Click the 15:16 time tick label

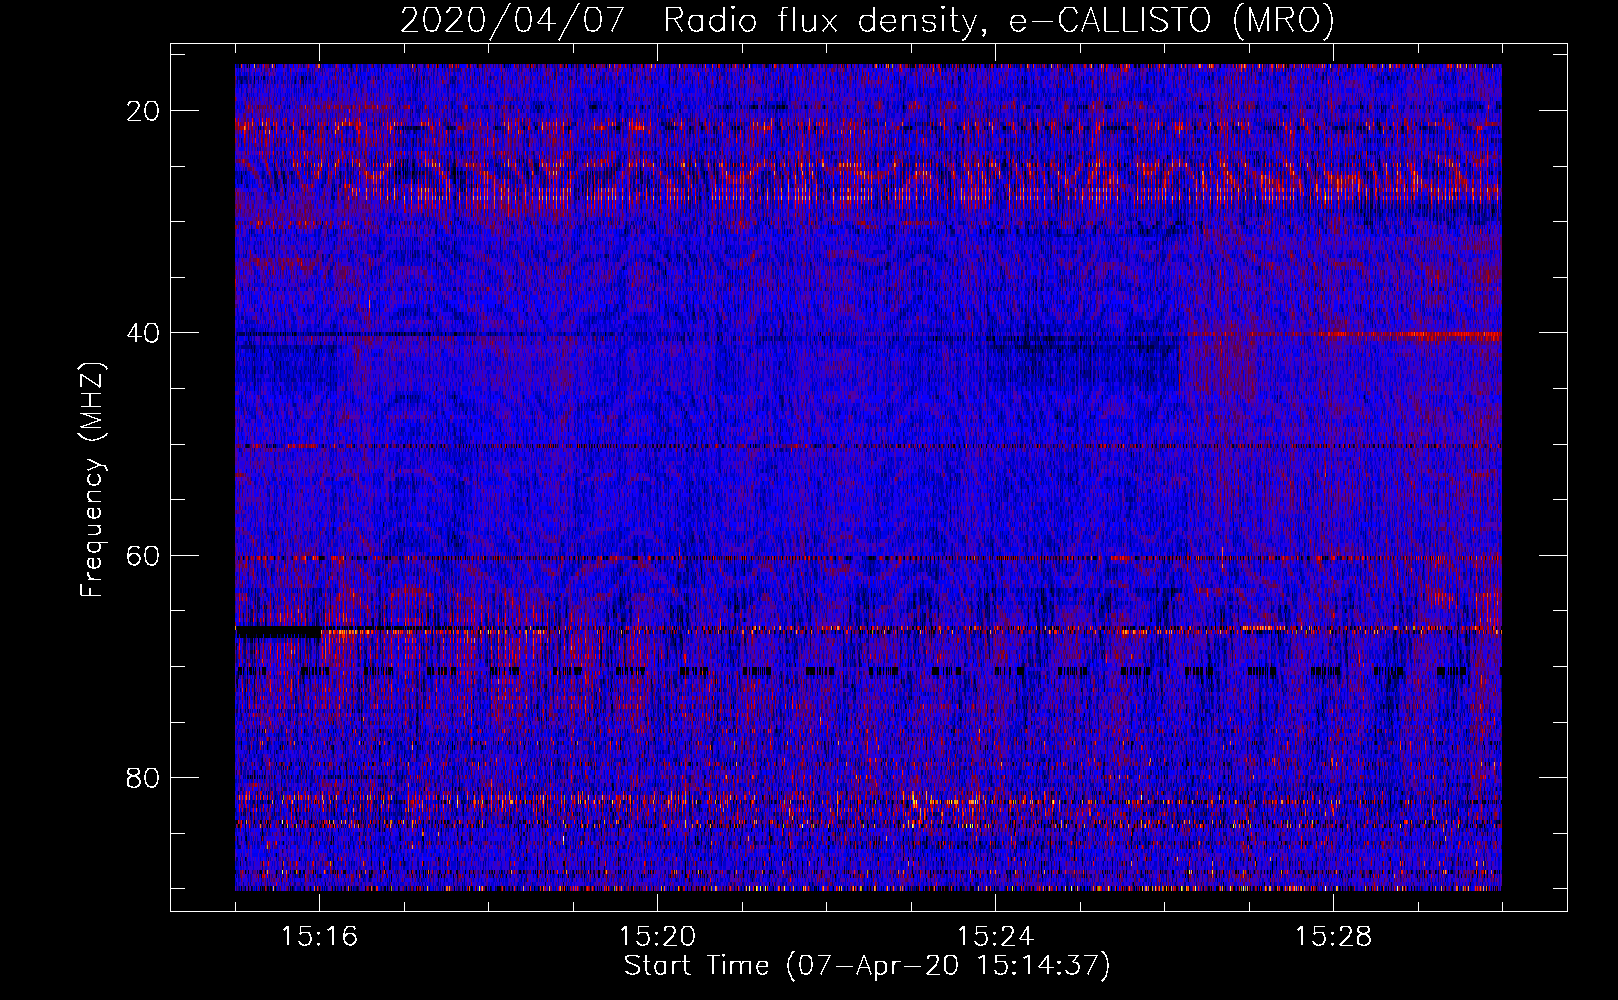[x=319, y=937]
